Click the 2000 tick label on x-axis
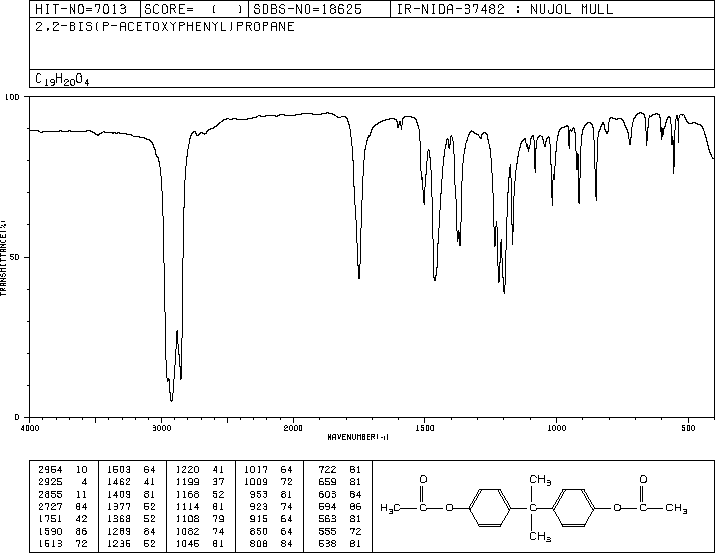The height and width of the screenshot is (553, 715). tap(293, 428)
